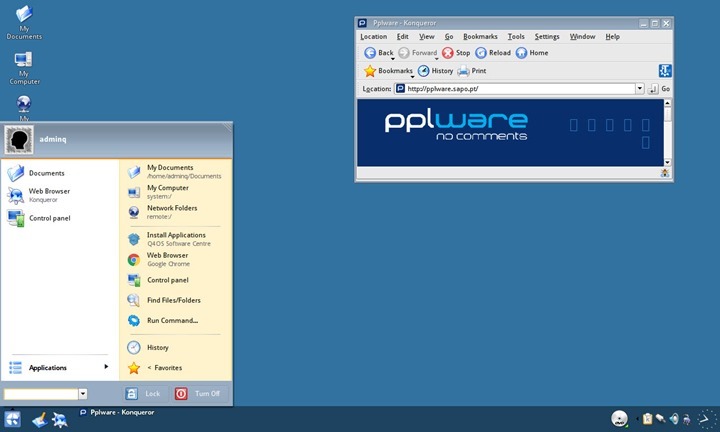The image size is (720, 432).
Task: Click the greyed Forward button in Konqueror
Action: (417, 53)
